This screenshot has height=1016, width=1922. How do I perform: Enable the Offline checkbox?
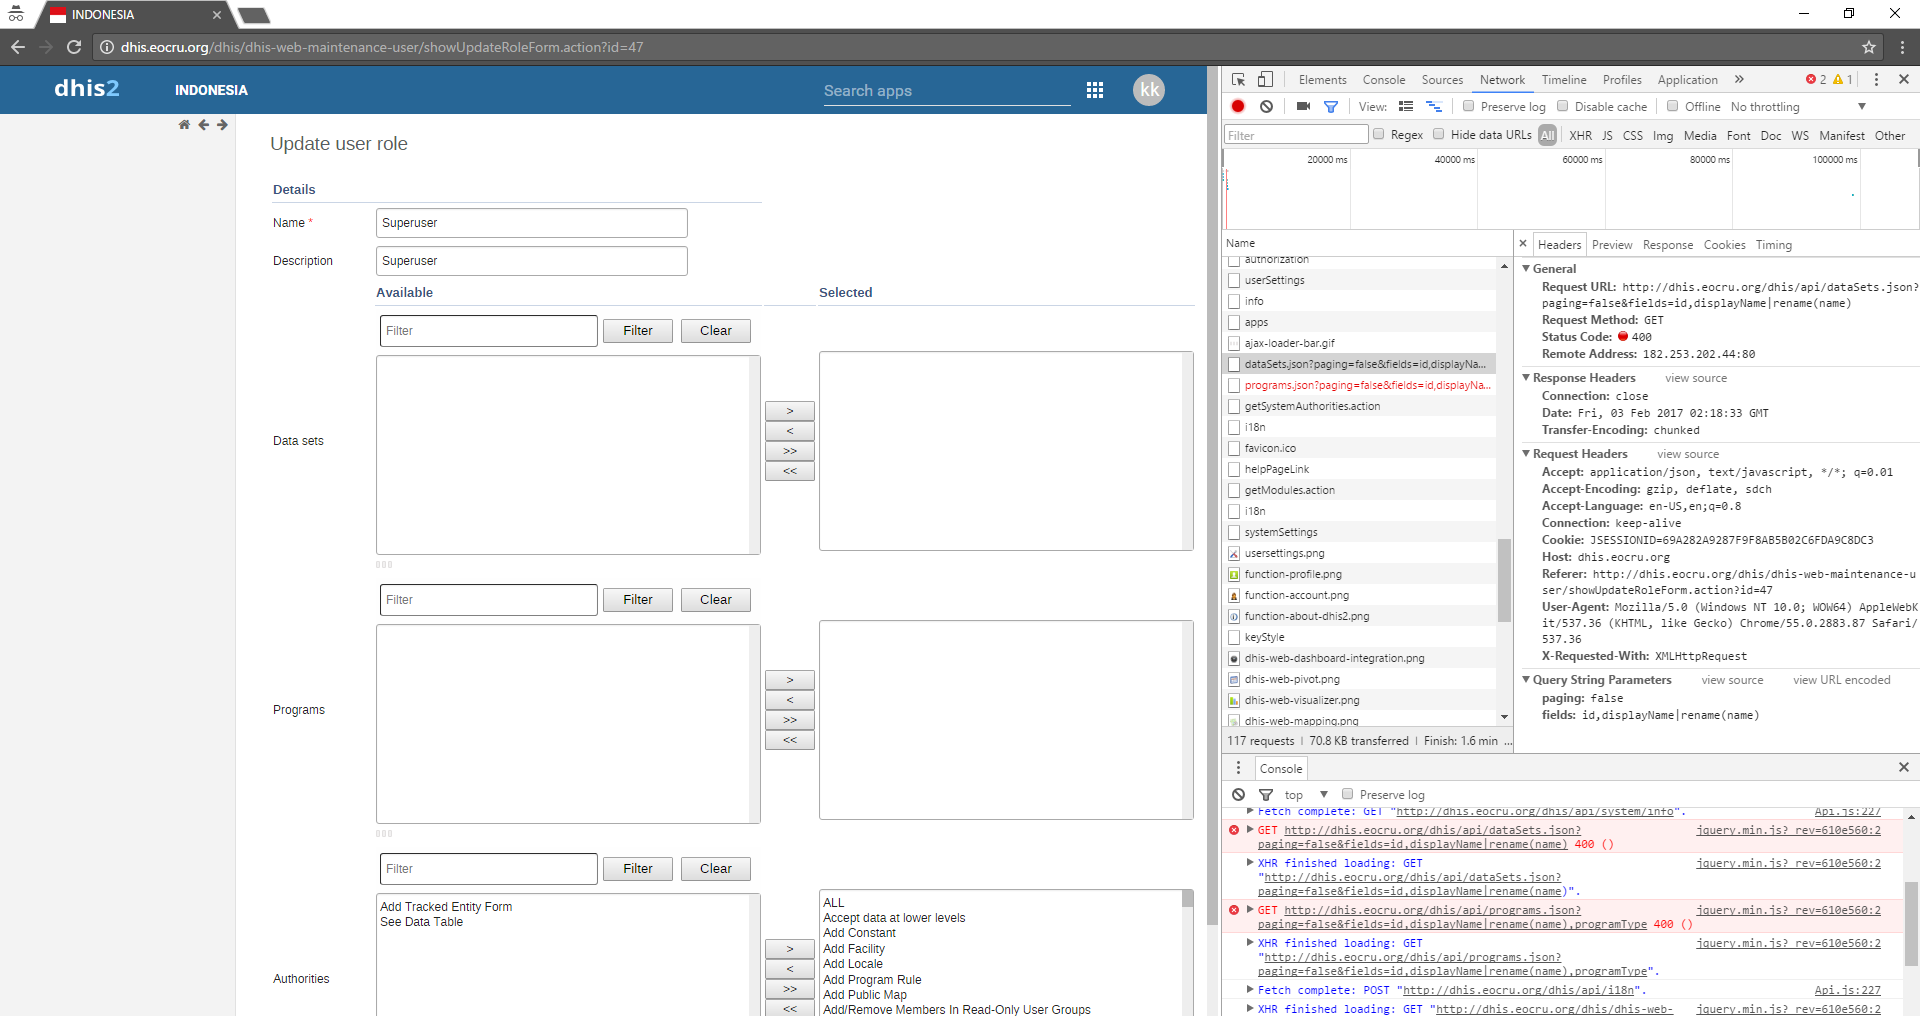pos(1673,107)
